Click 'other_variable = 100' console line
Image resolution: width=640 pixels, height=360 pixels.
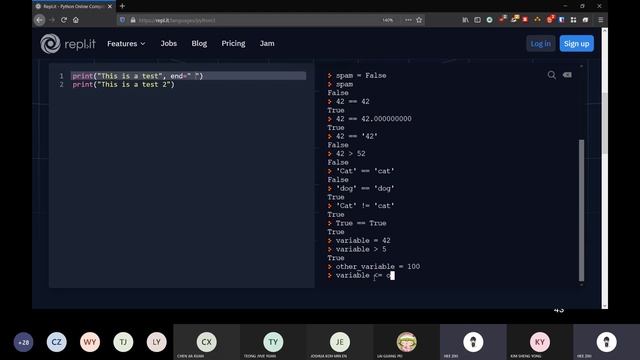378,267
